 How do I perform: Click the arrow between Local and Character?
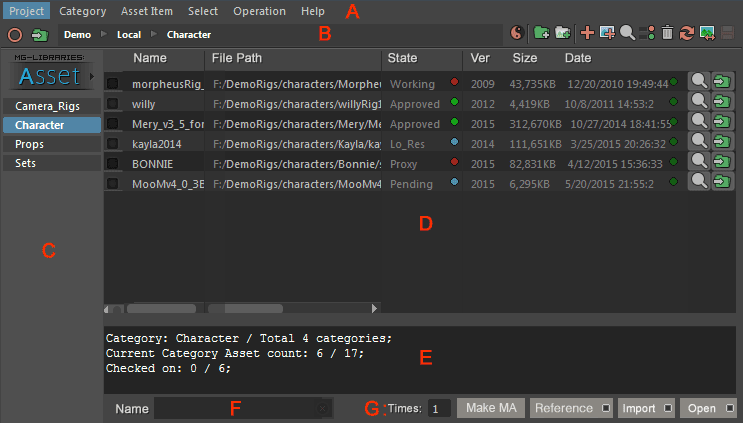click(154, 34)
